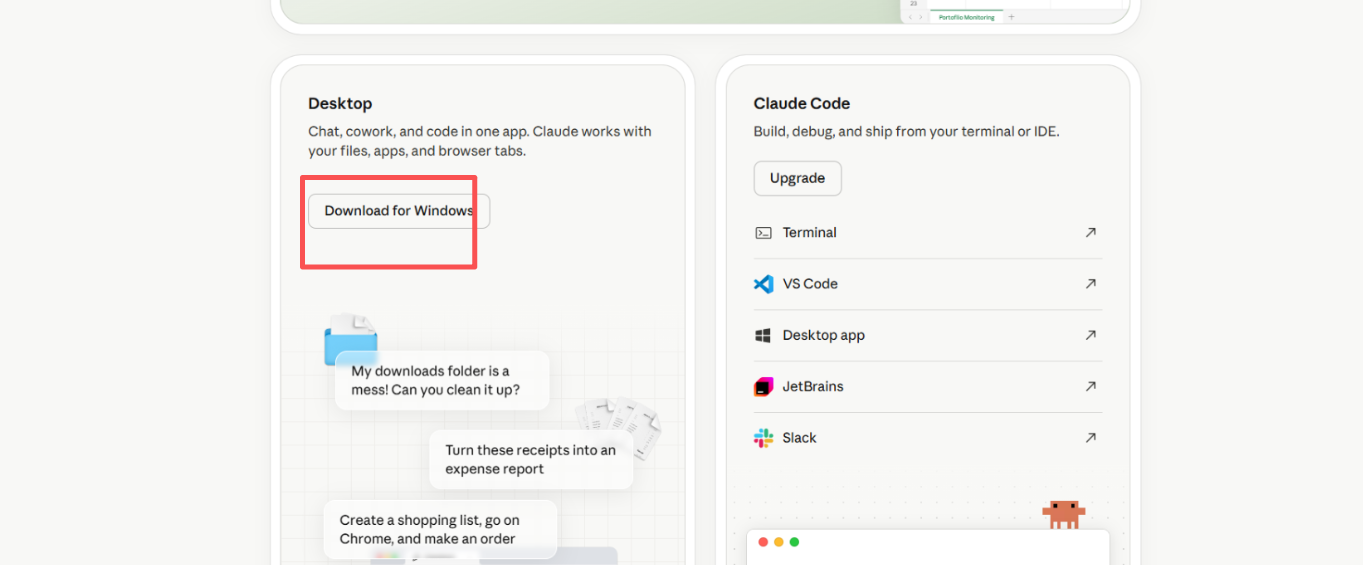The width and height of the screenshot is (1363, 565).
Task: Click the Slack logo icon
Action: (763, 438)
